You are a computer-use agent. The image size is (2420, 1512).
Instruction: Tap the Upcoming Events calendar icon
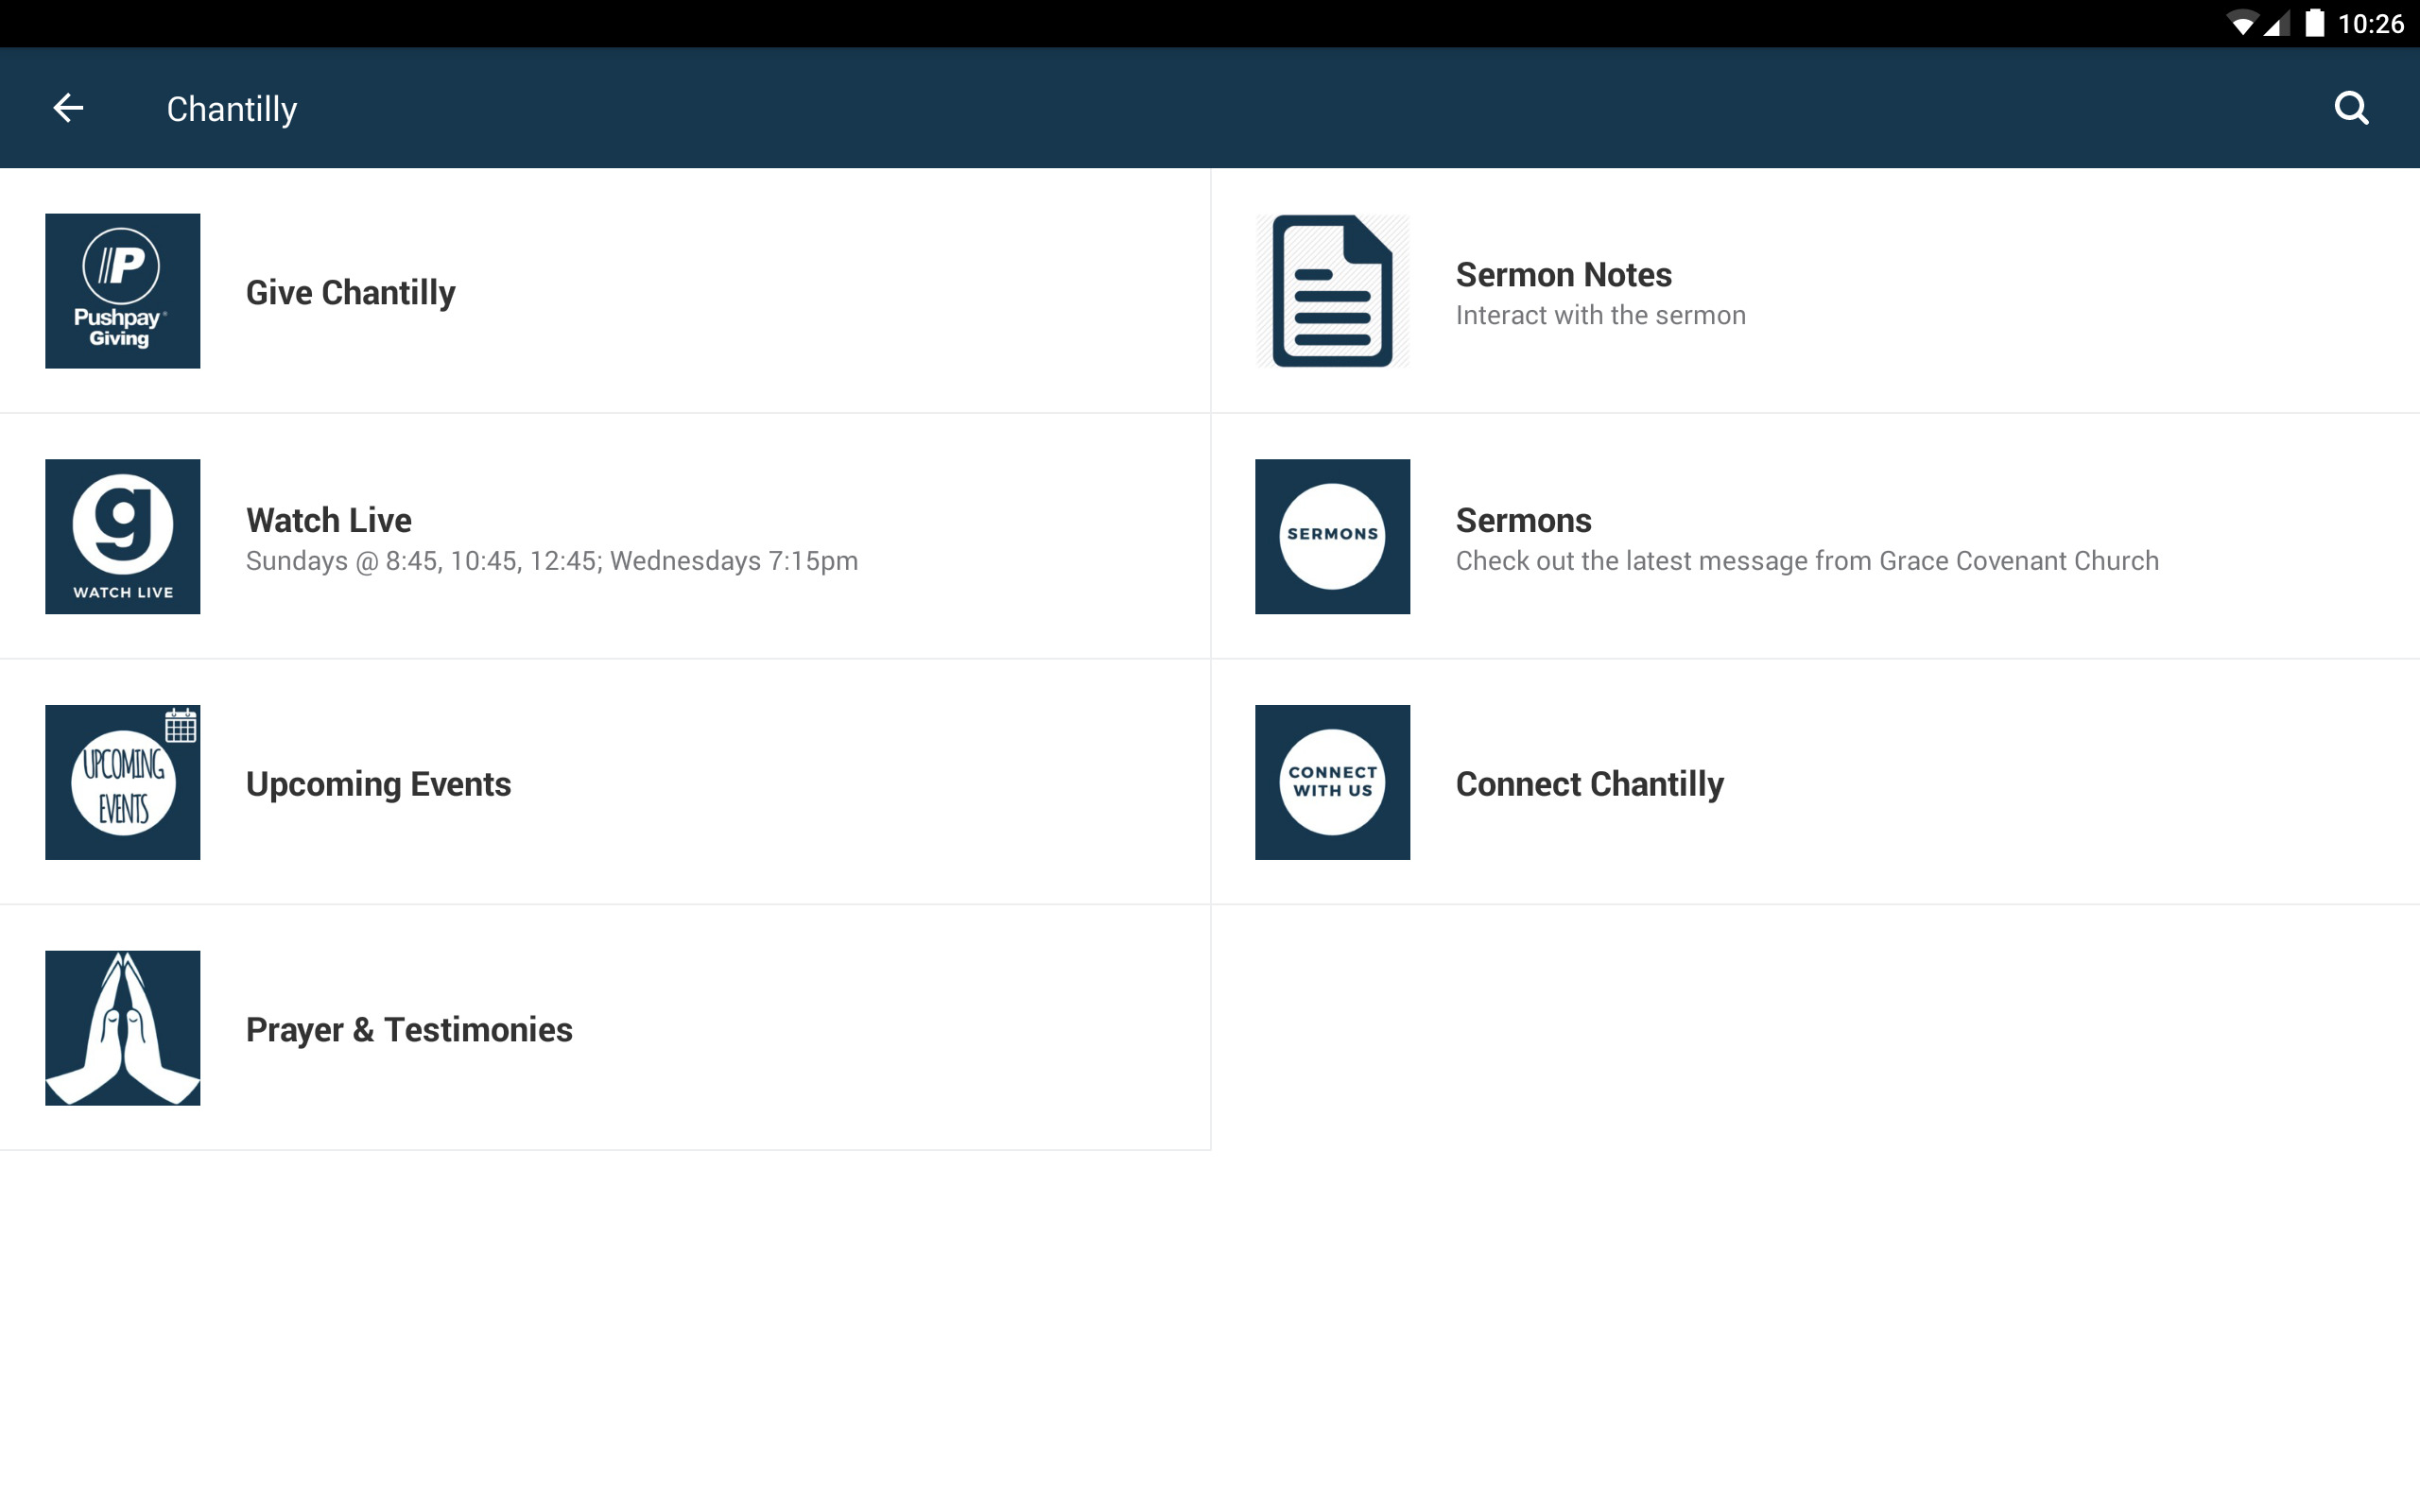click(122, 782)
